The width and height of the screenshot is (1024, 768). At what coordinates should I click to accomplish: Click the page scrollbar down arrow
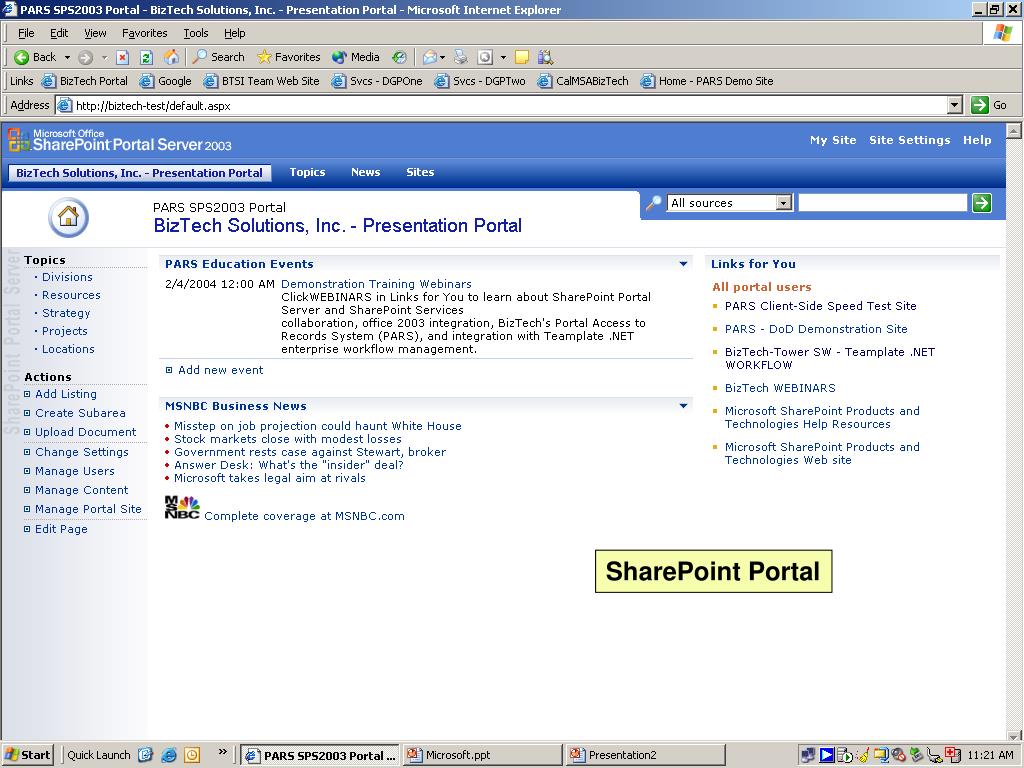[x=1014, y=735]
